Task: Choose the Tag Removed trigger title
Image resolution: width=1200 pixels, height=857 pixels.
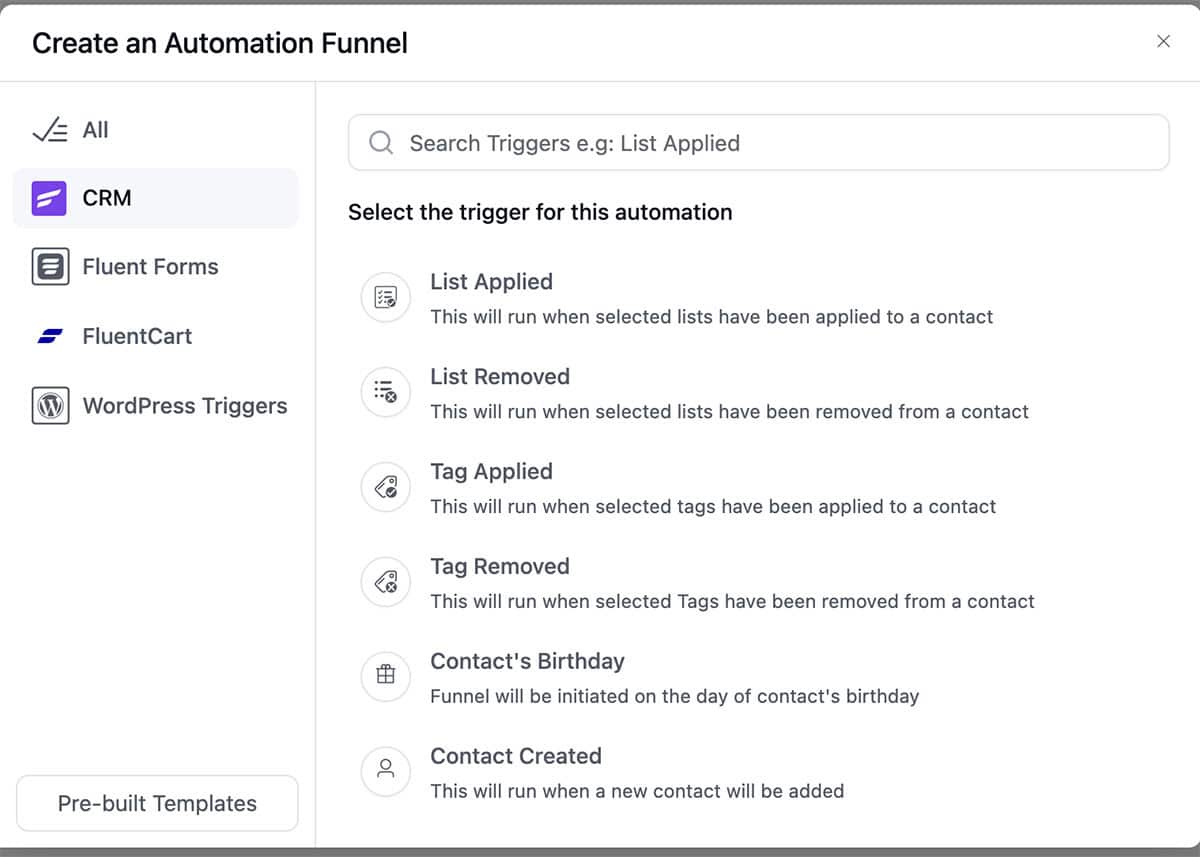Action: click(500, 567)
